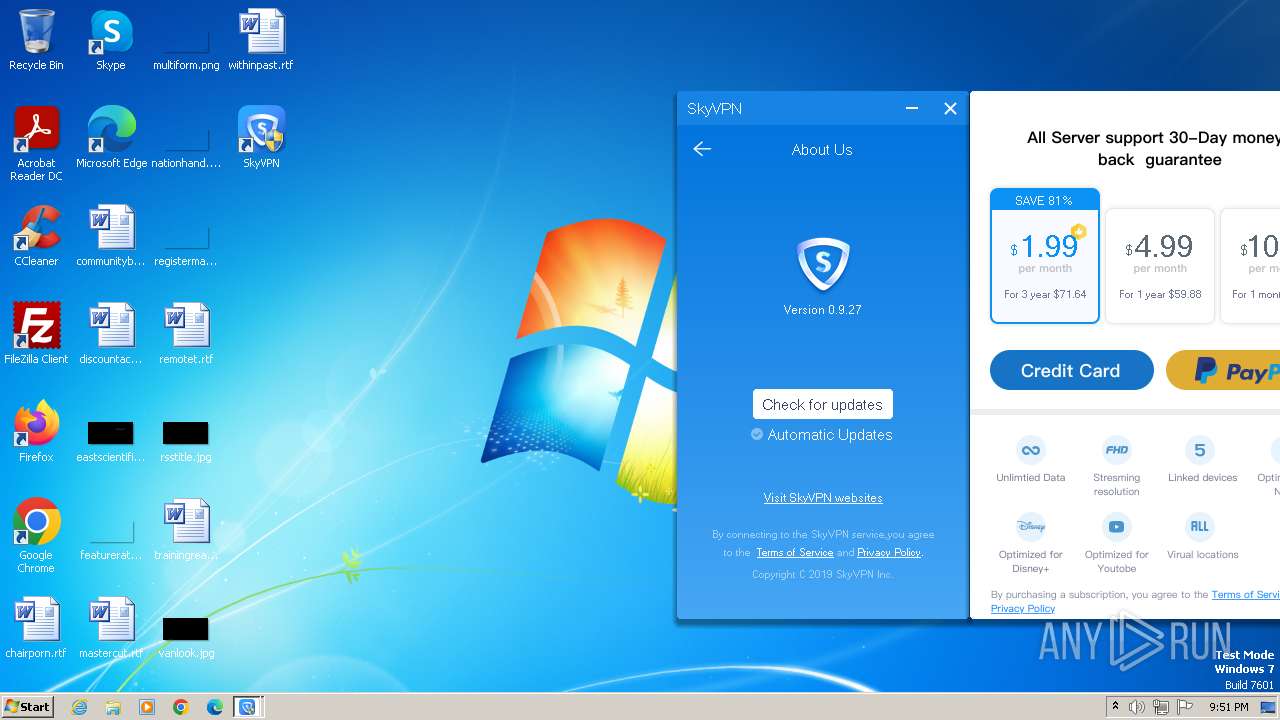Select the vanlook.jpg image file
This screenshot has height=720, width=1280.
tap(186, 636)
